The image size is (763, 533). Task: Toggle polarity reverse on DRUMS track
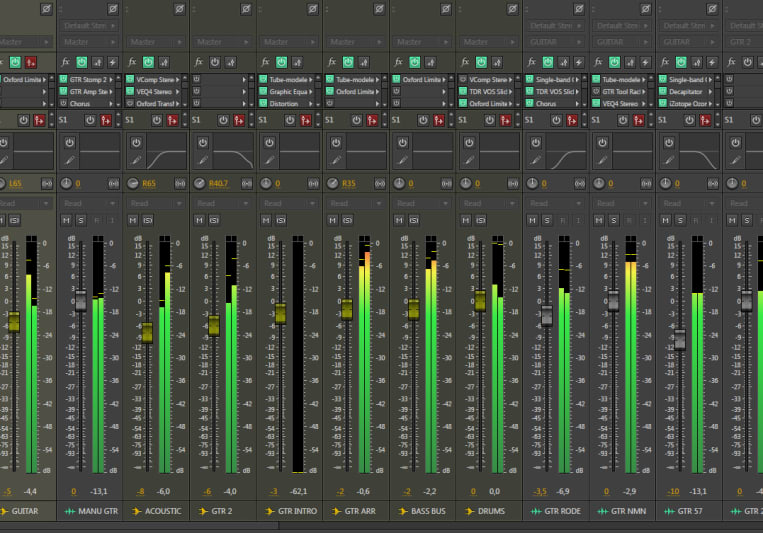point(512,9)
